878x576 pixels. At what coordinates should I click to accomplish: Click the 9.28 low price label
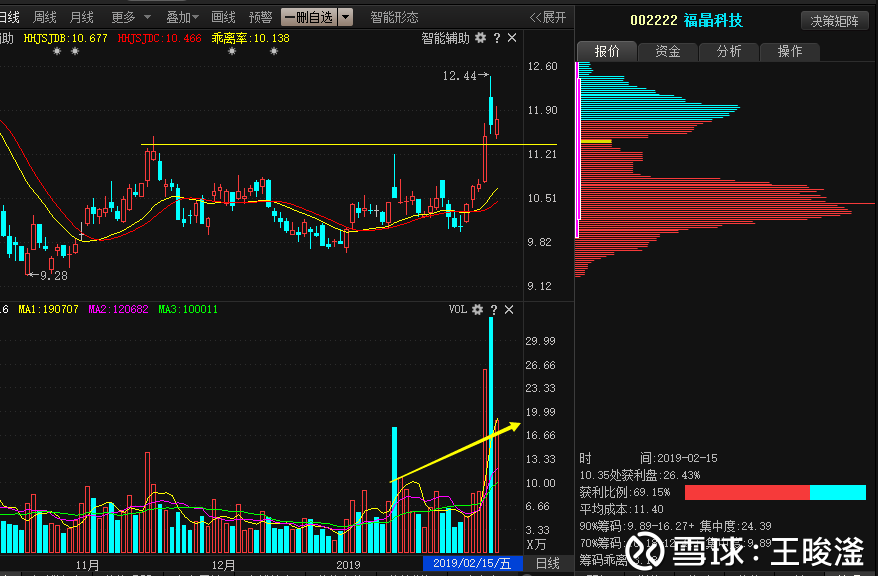point(54,276)
